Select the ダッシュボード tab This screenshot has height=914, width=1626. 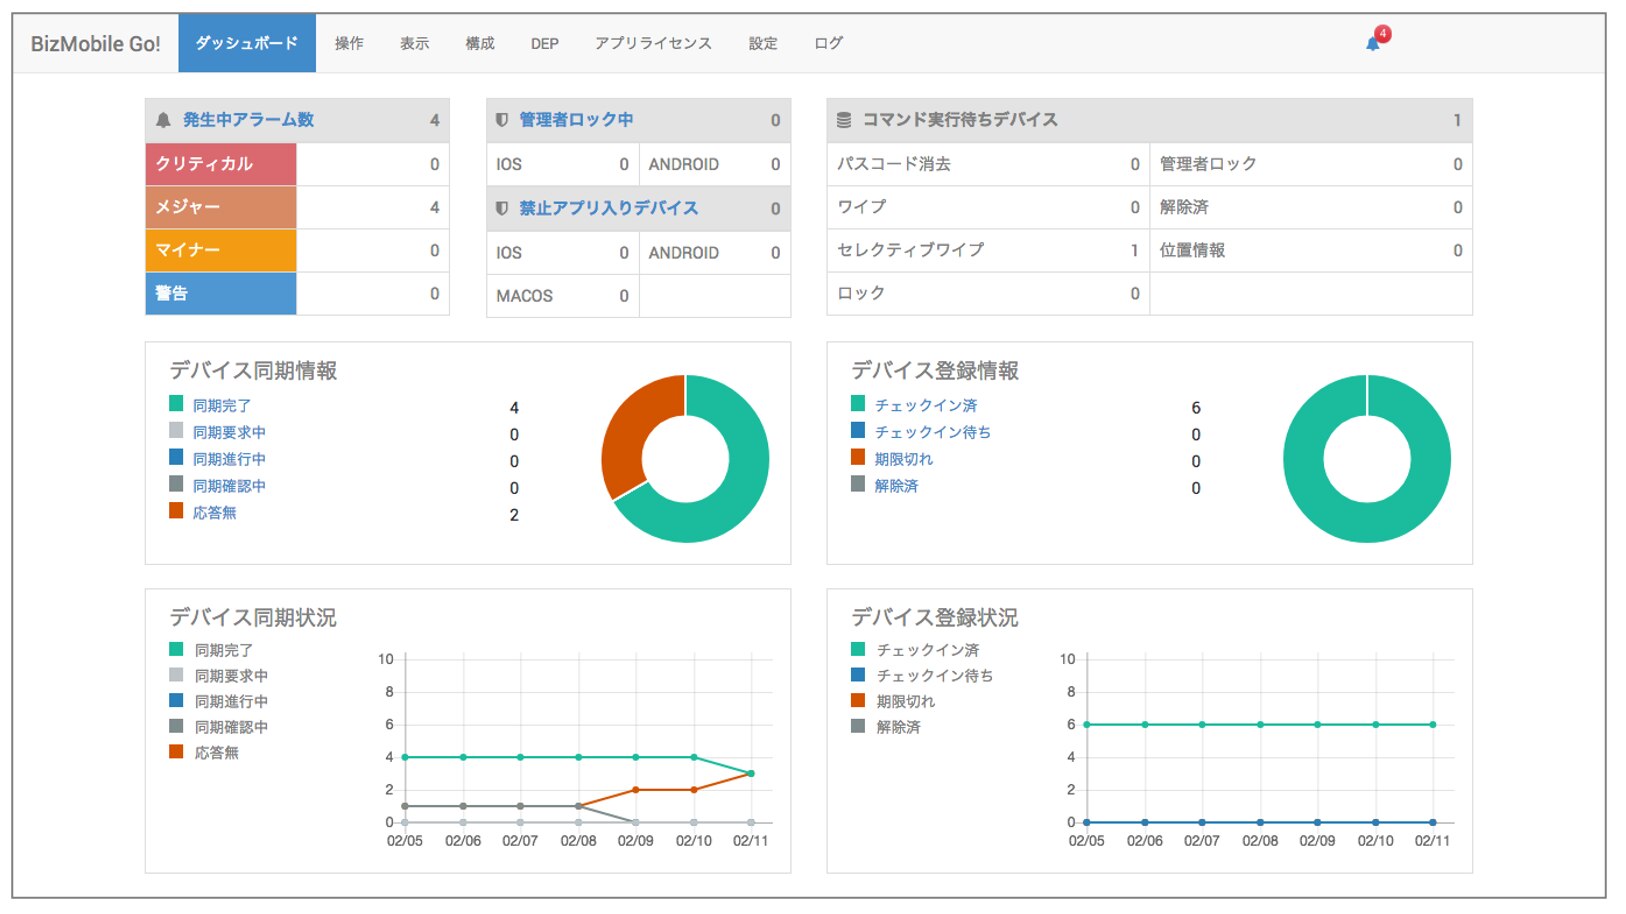tap(247, 44)
